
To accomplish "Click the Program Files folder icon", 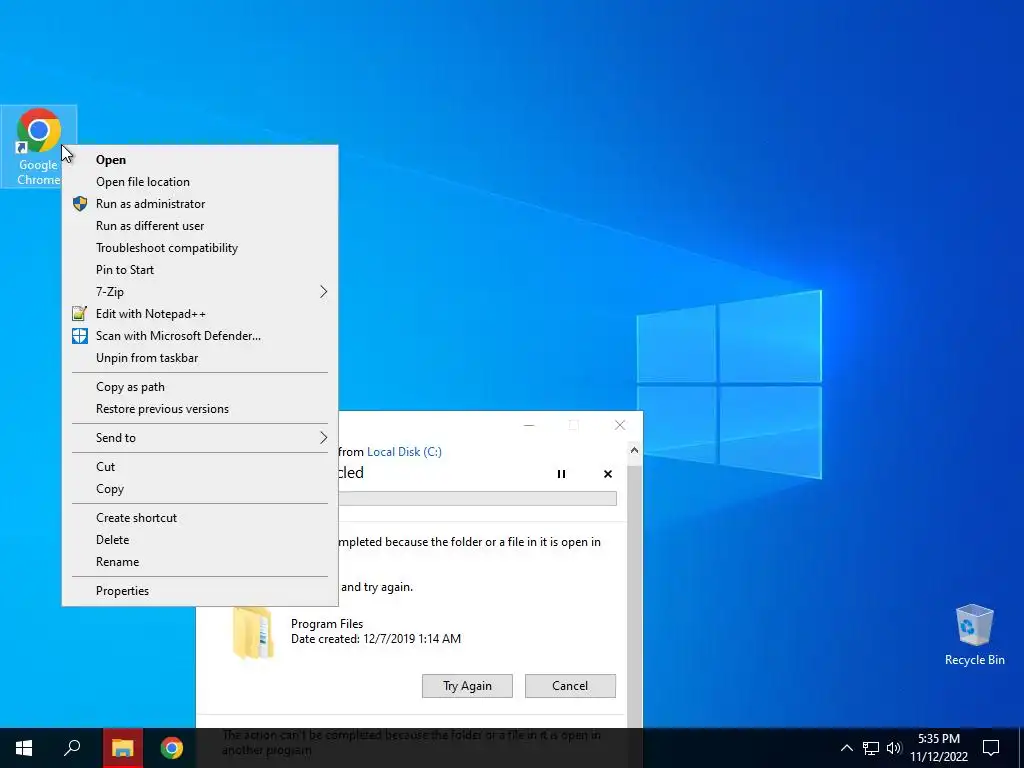I will click(253, 632).
